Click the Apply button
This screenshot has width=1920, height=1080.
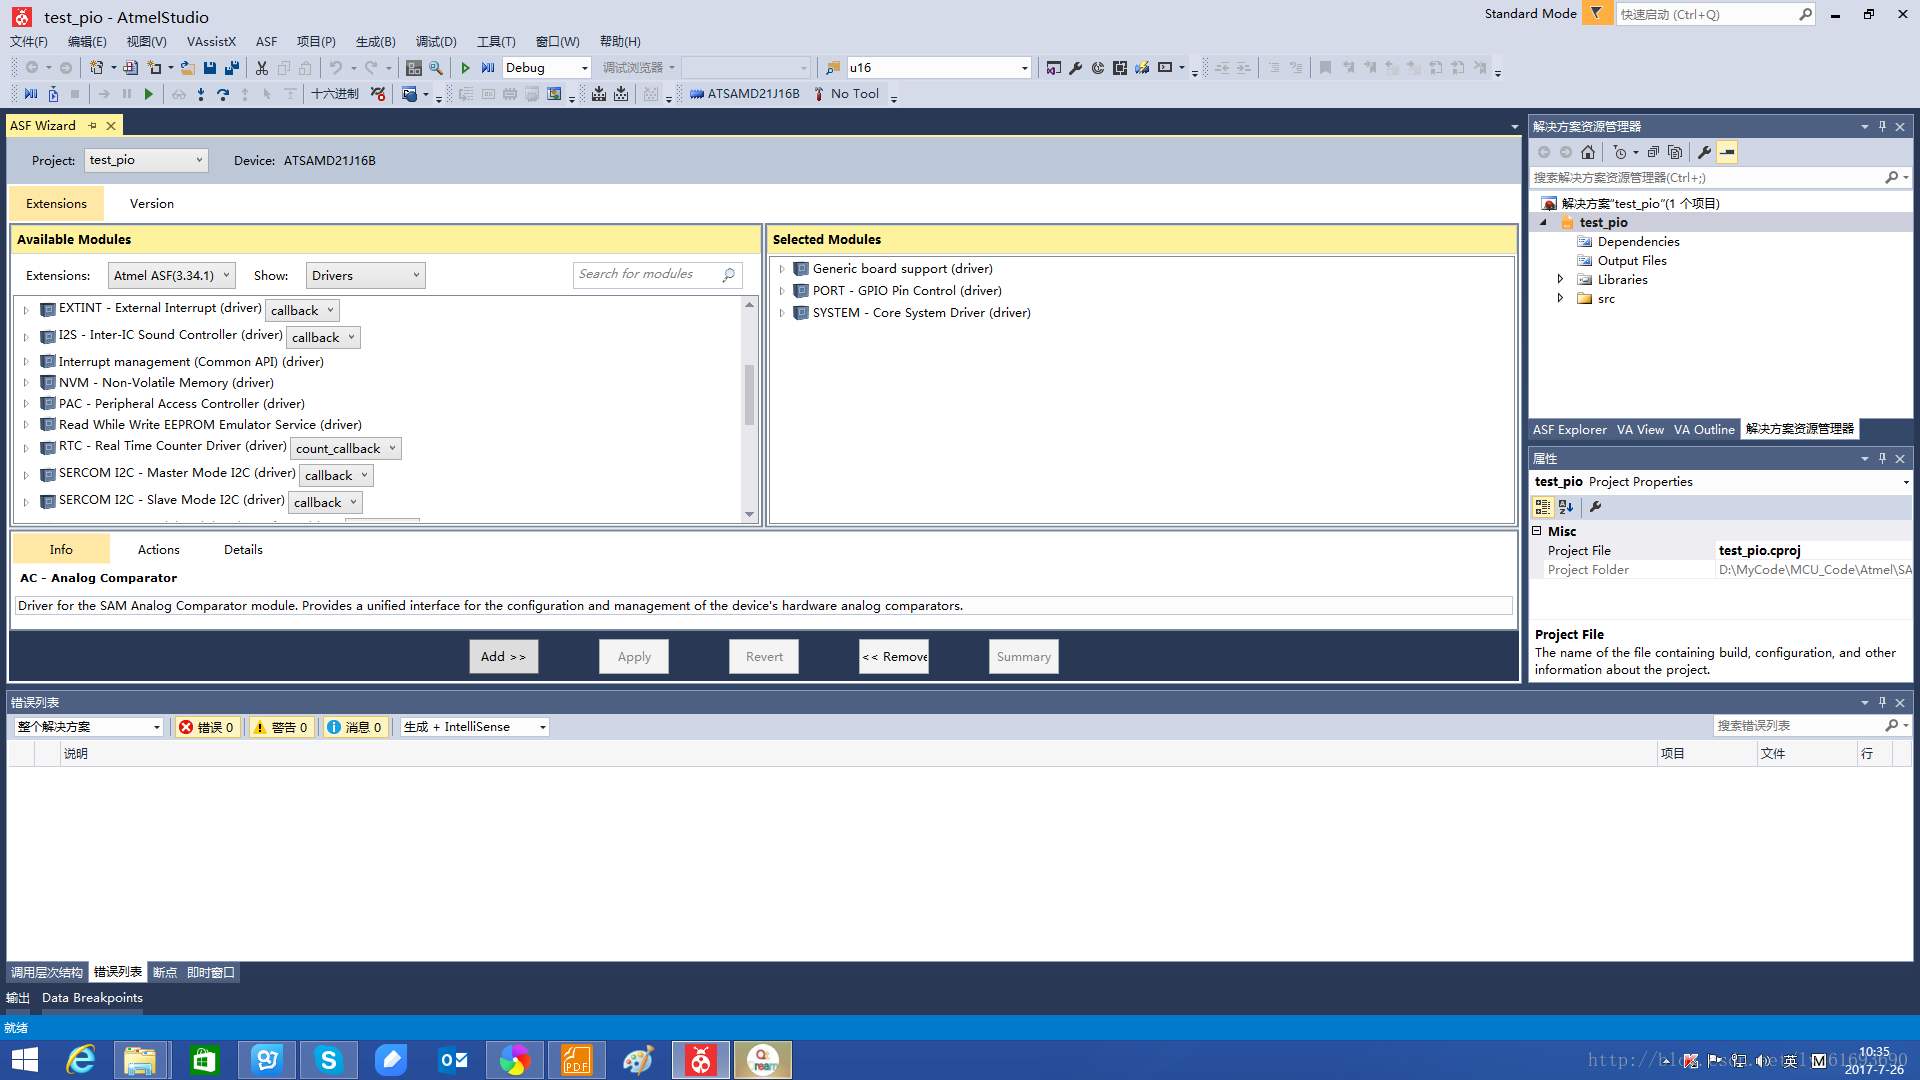(x=634, y=656)
